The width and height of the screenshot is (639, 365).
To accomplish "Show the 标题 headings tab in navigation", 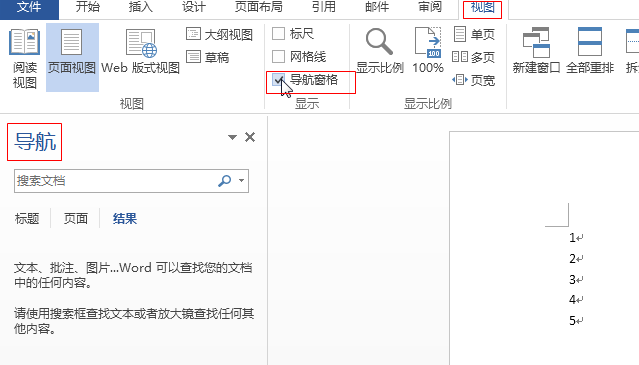I will pos(27,219).
